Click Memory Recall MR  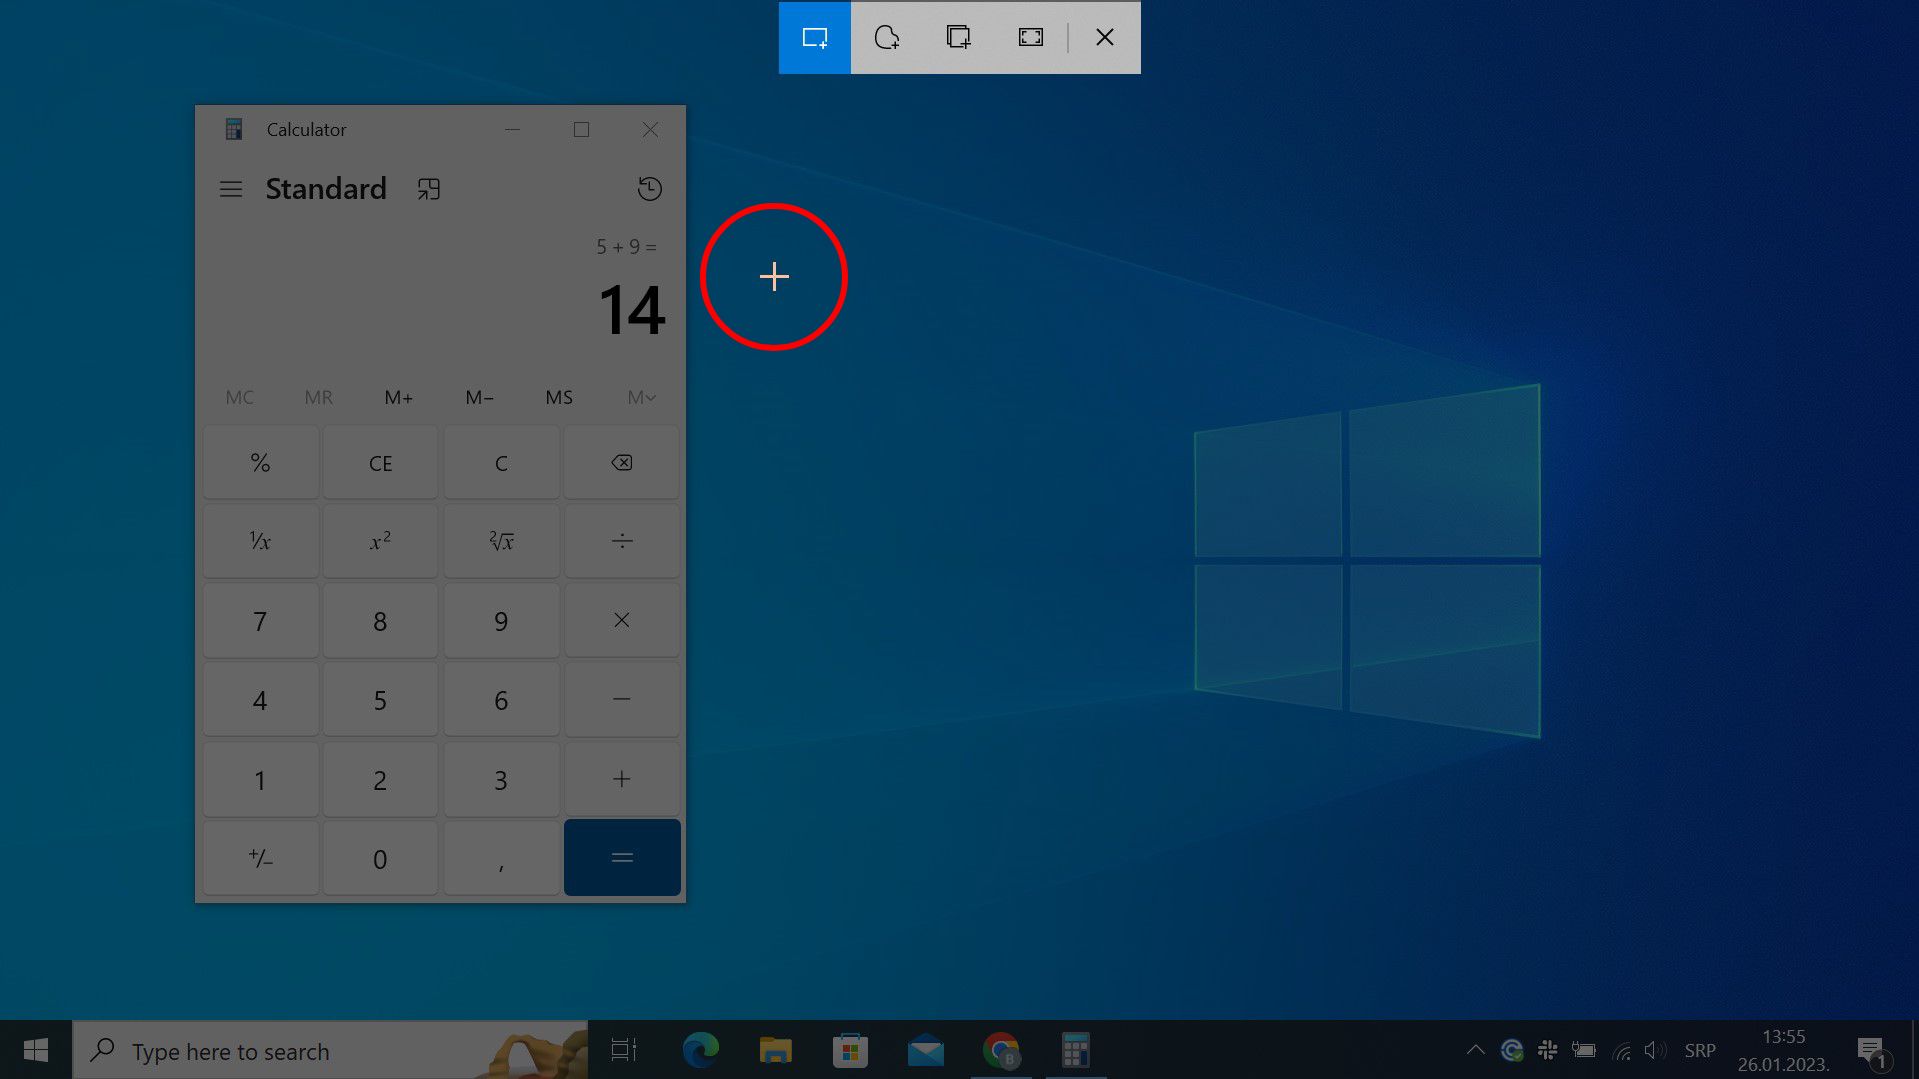coord(319,398)
